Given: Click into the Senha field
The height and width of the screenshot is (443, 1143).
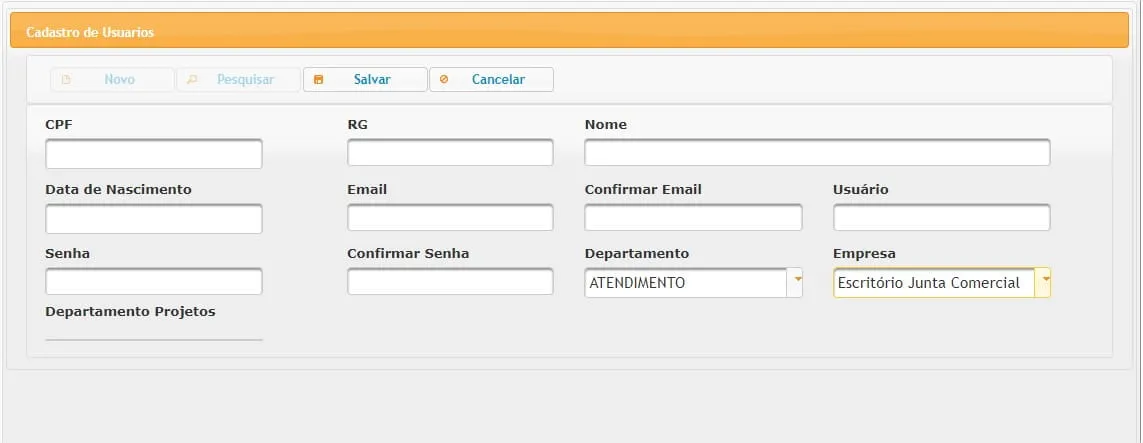Looking at the screenshot, I should tap(154, 282).
